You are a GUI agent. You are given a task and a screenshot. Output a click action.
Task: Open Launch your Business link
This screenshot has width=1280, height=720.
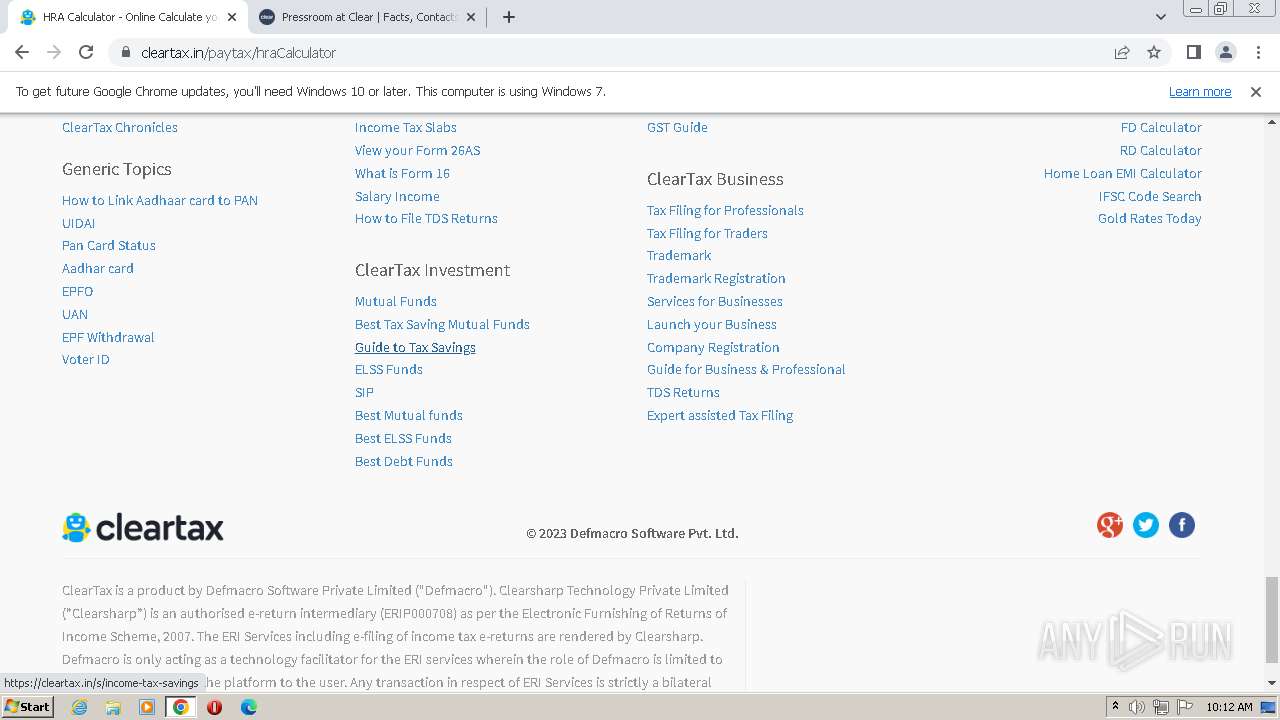(712, 324)
